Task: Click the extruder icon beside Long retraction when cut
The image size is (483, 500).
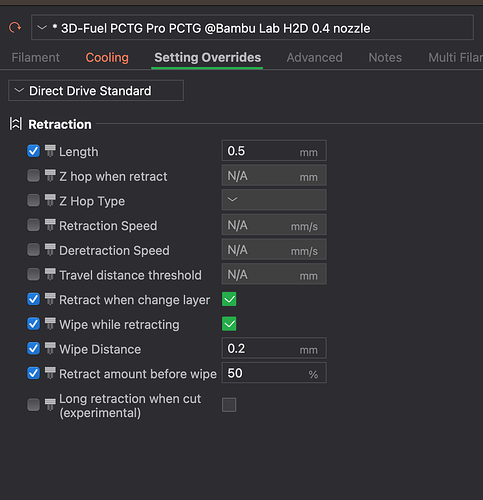Action: 50,405
